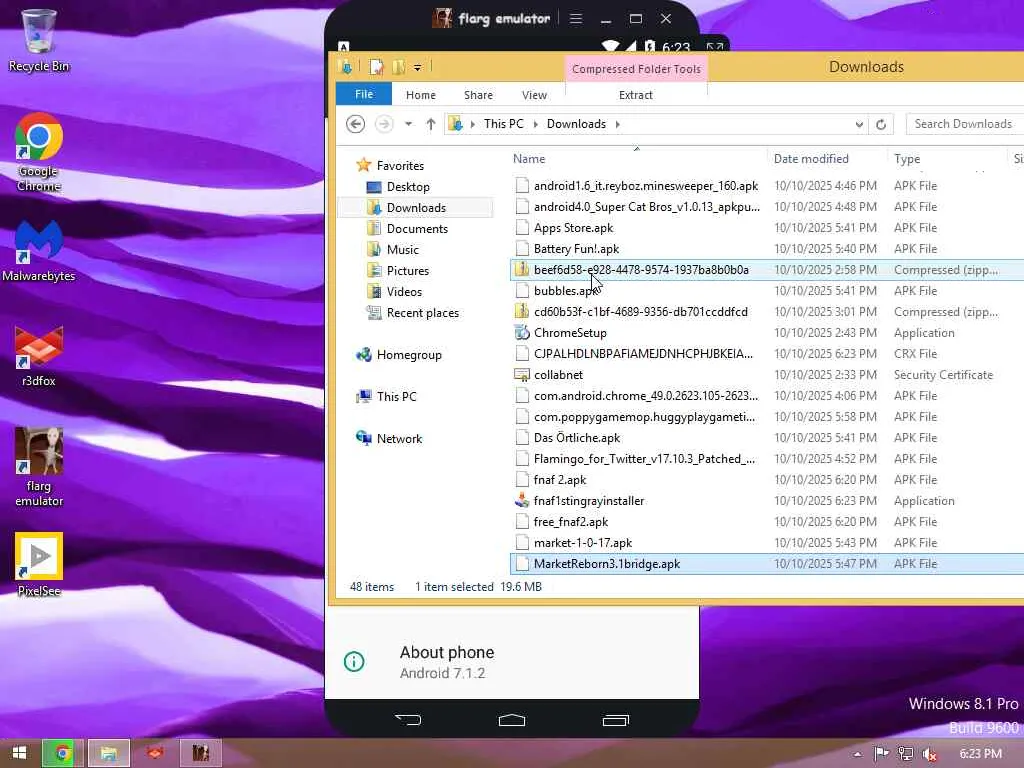Select Documents in the navigation pane

[x=417, y=229]
